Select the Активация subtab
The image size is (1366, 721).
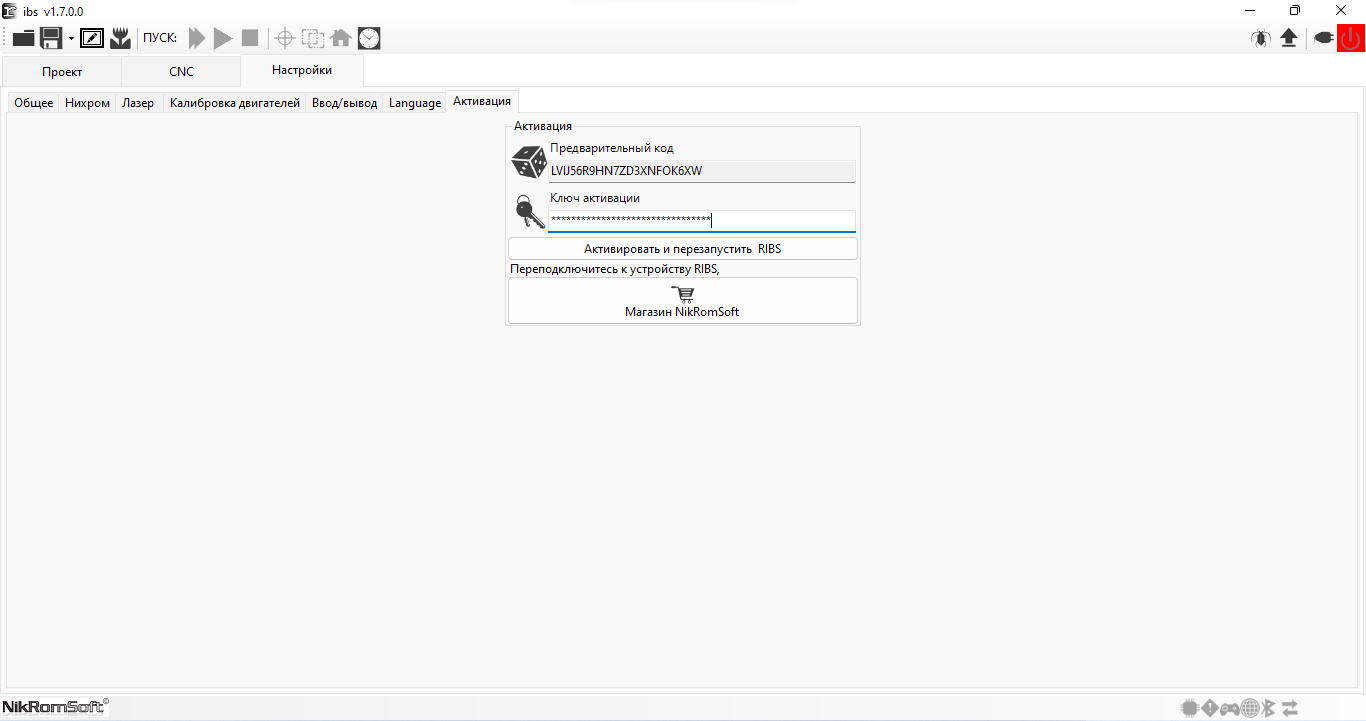[482, 101]
